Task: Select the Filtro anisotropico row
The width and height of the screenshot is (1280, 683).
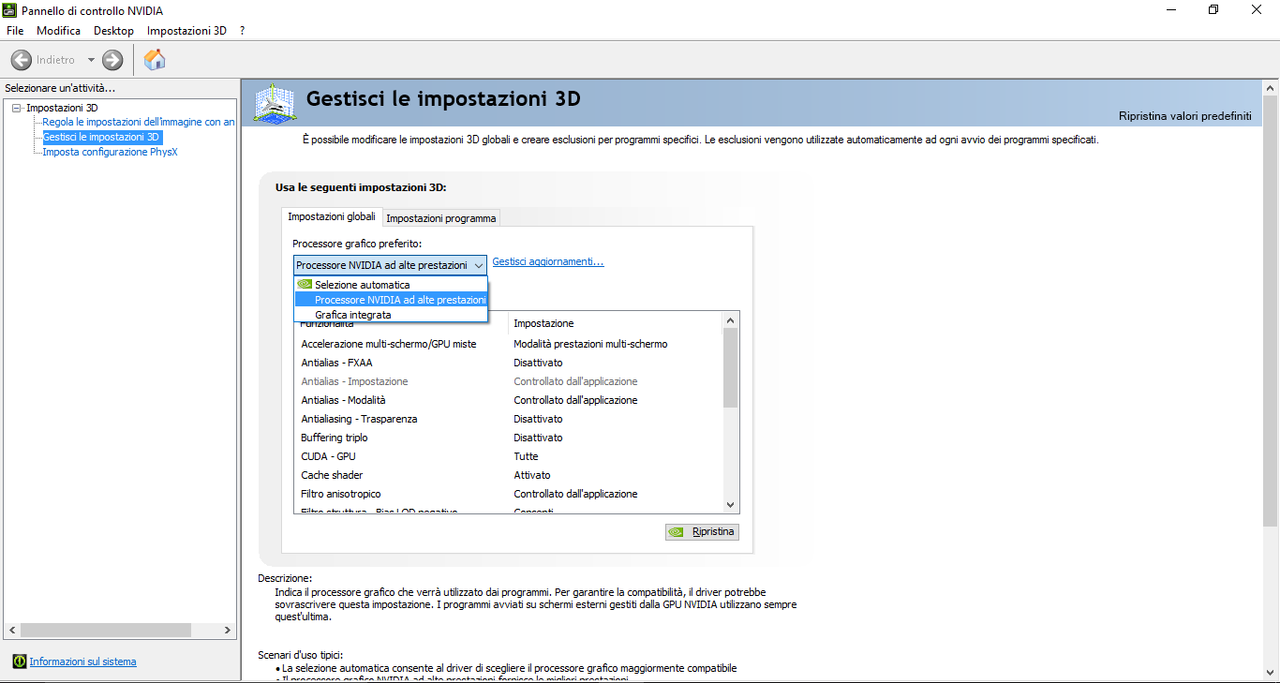Action: (509, 494)
